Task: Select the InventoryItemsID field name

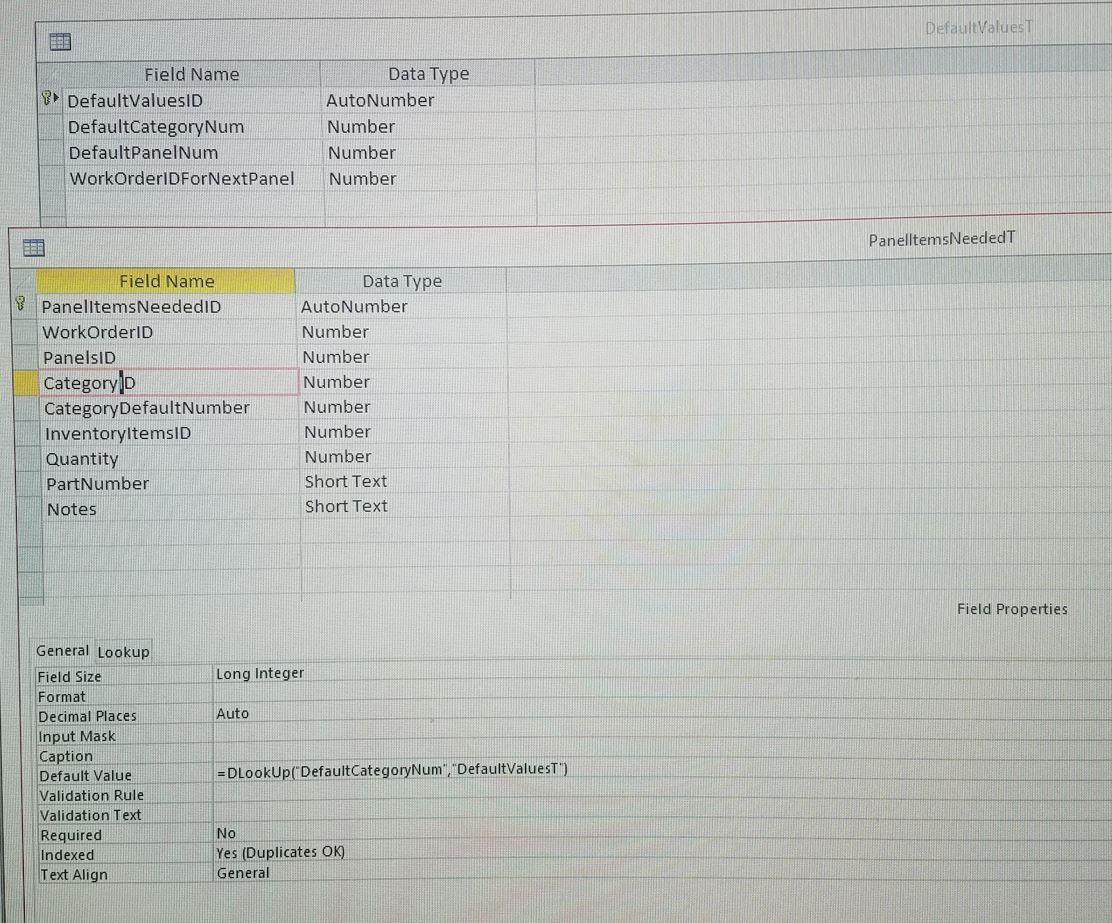Action: pyautogui.click(x=118, y=433)
